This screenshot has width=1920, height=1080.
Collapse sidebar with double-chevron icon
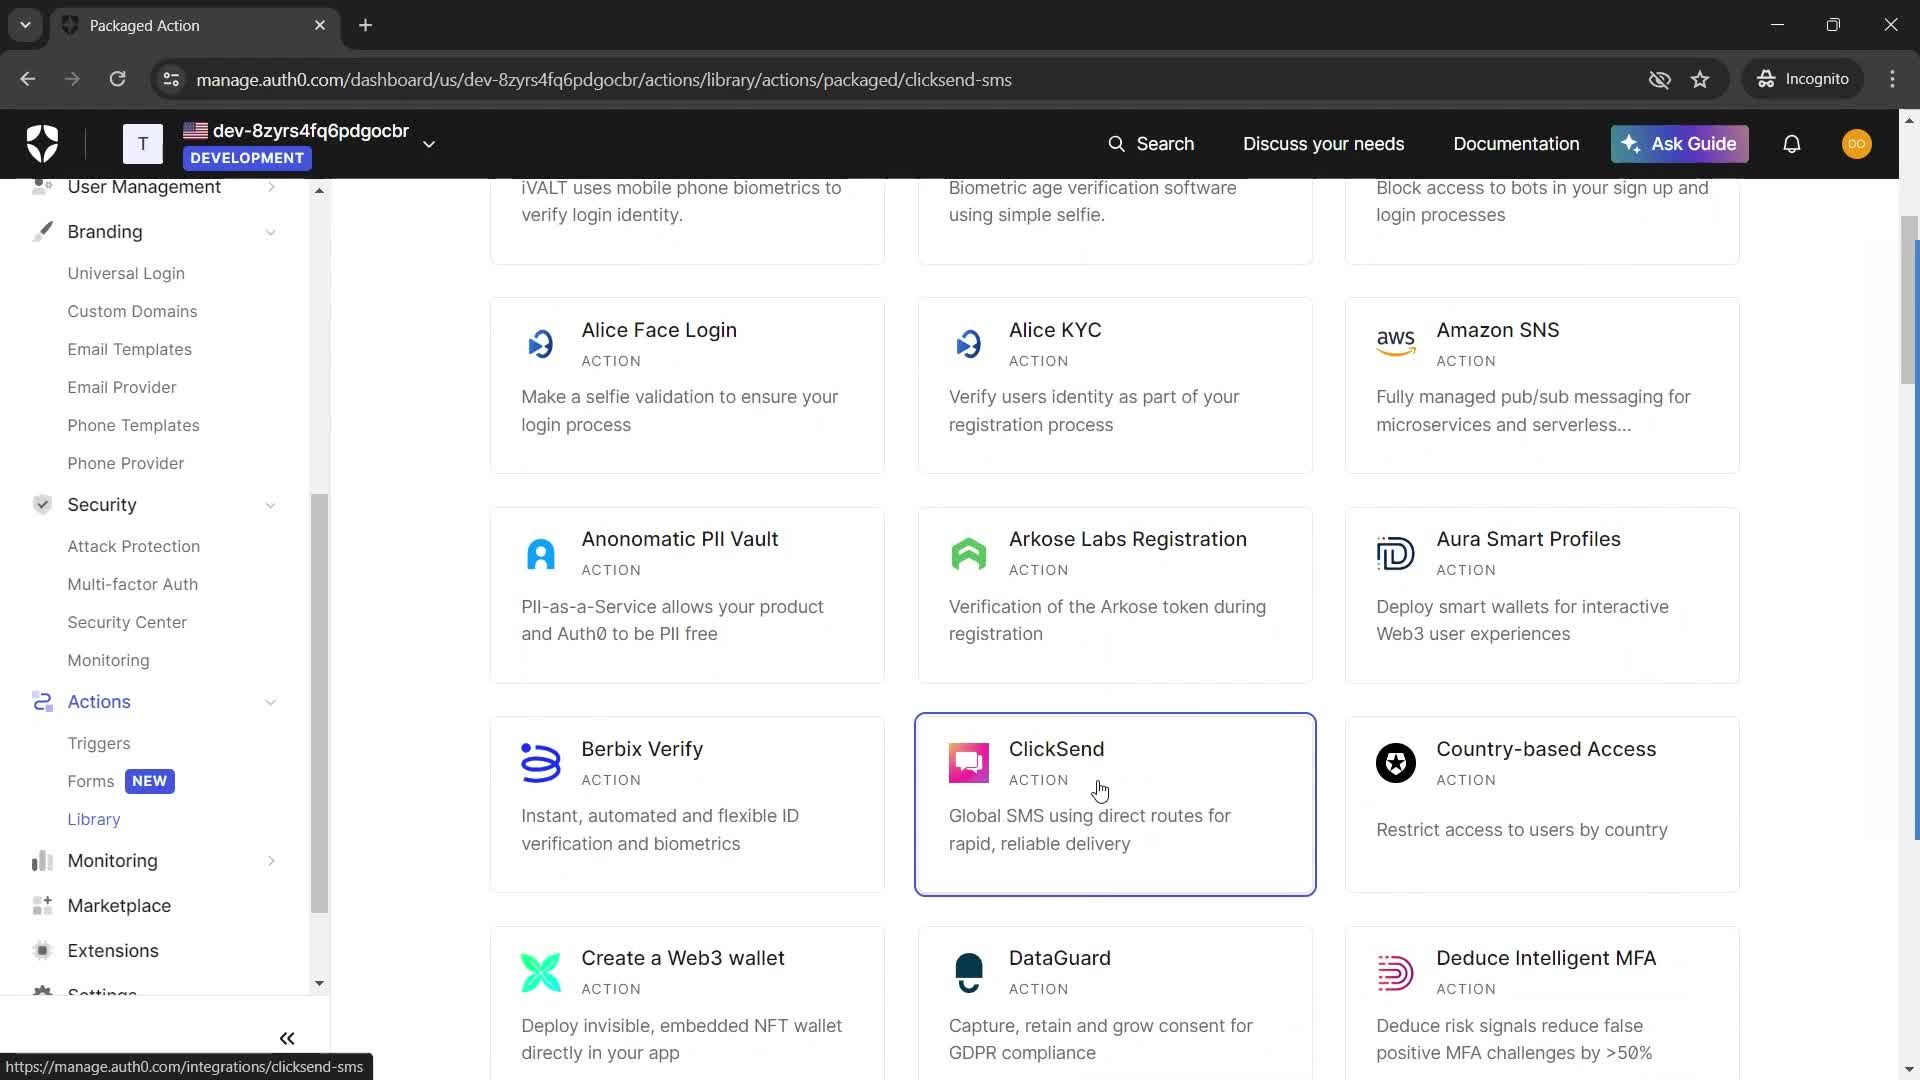tap(287, 1038)
